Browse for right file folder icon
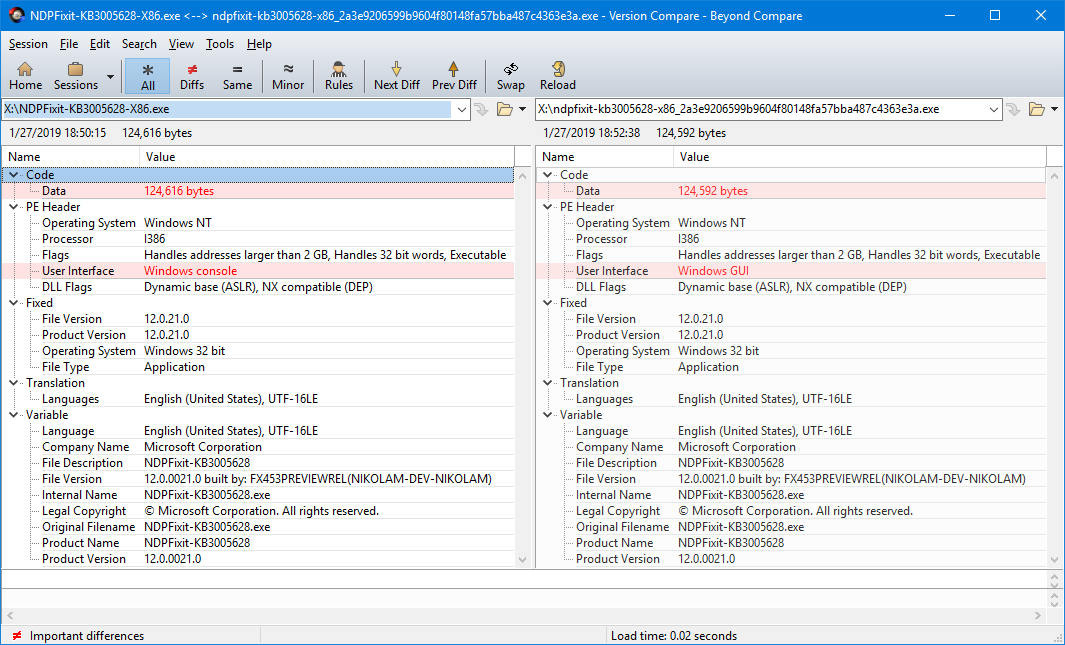 (1036, 109)
